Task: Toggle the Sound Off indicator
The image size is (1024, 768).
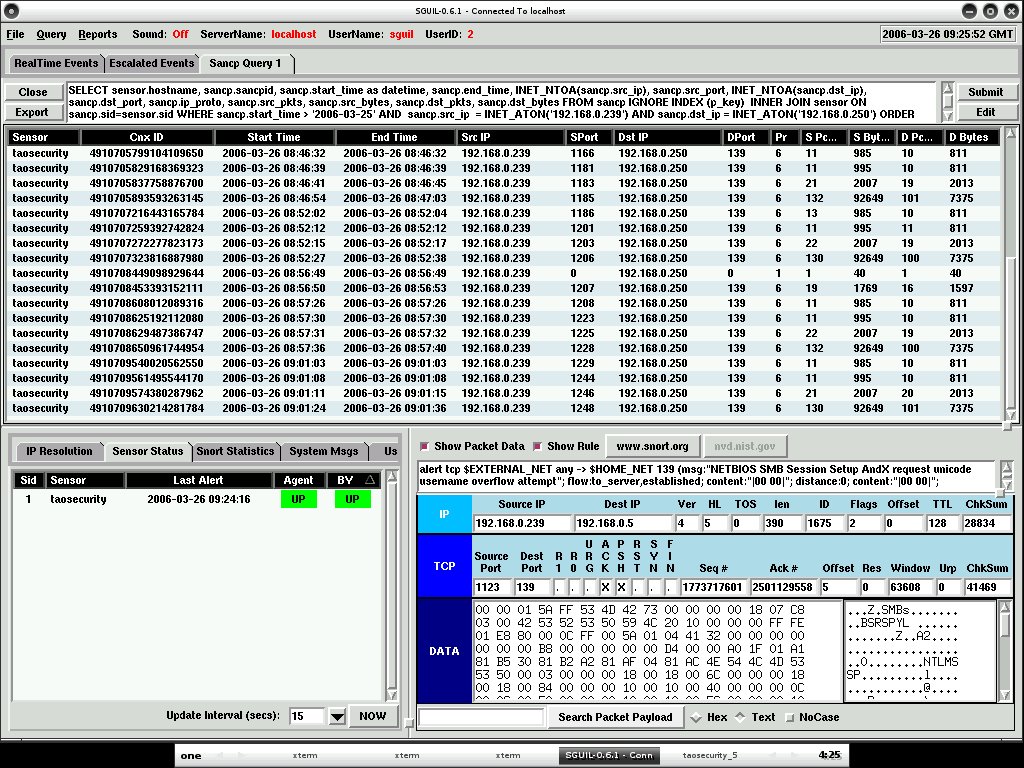Action: (x=180, y=34)
